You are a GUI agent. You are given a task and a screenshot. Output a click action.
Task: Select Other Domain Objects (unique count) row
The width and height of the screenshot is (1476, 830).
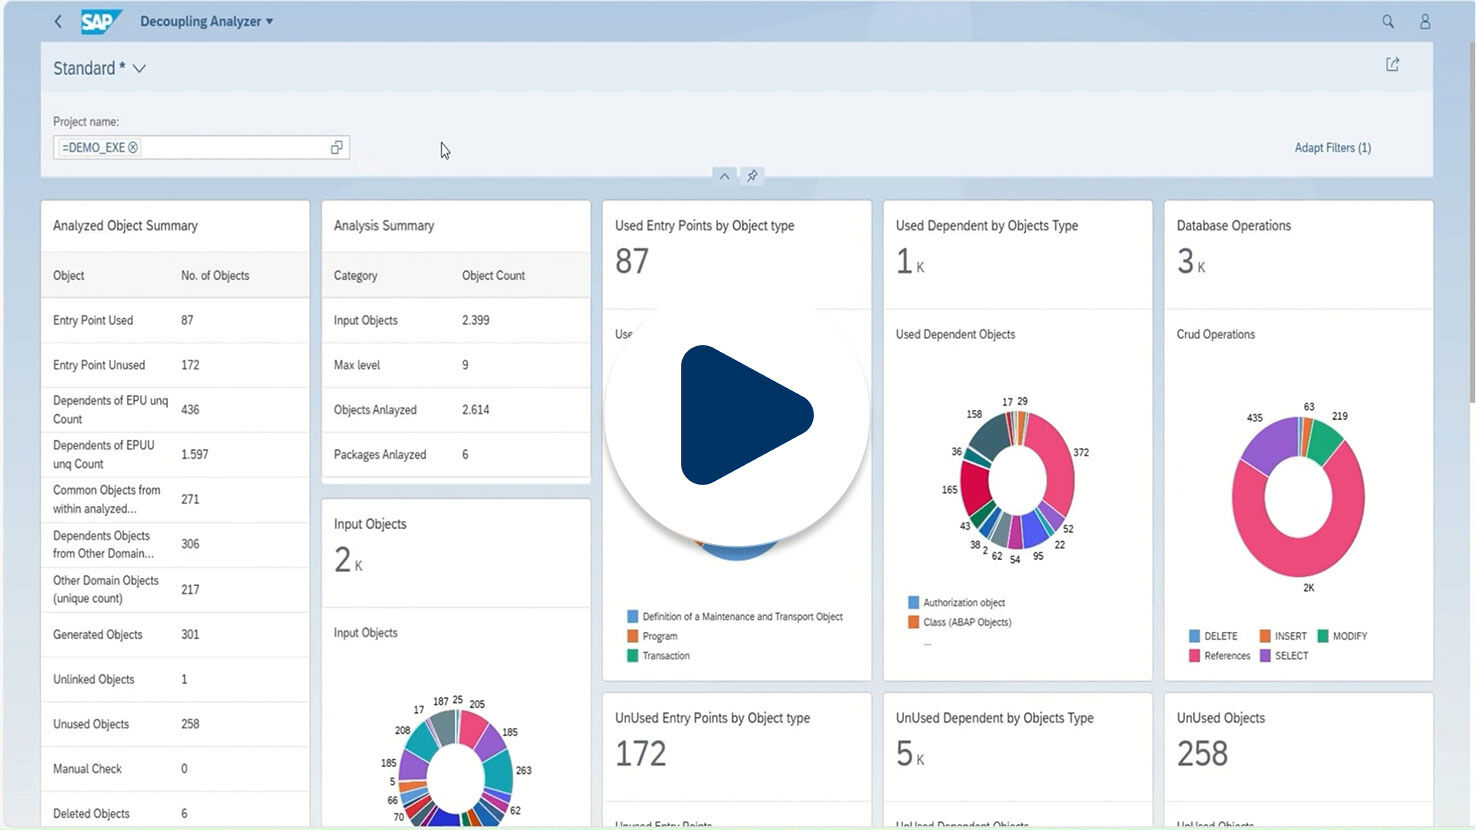175,589
